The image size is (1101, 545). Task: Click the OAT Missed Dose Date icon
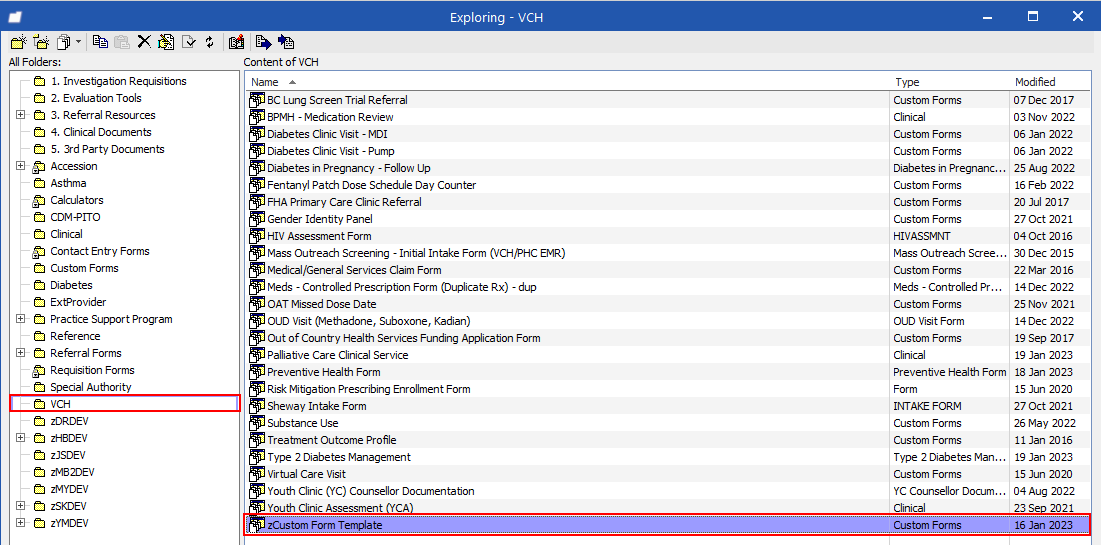[x=257, y=304]
